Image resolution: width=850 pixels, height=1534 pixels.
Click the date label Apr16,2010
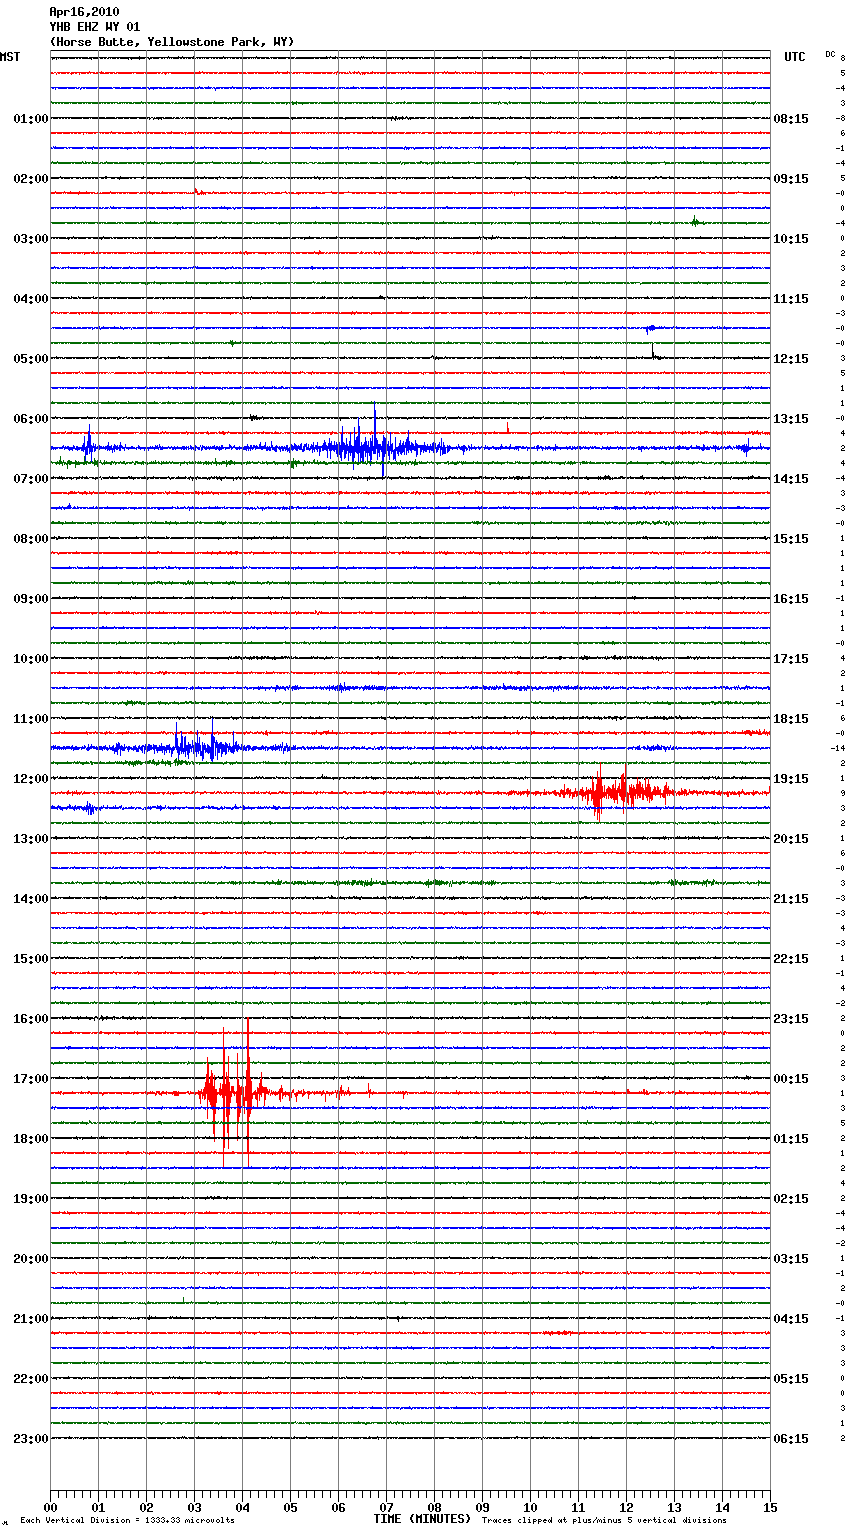point(84,12)
